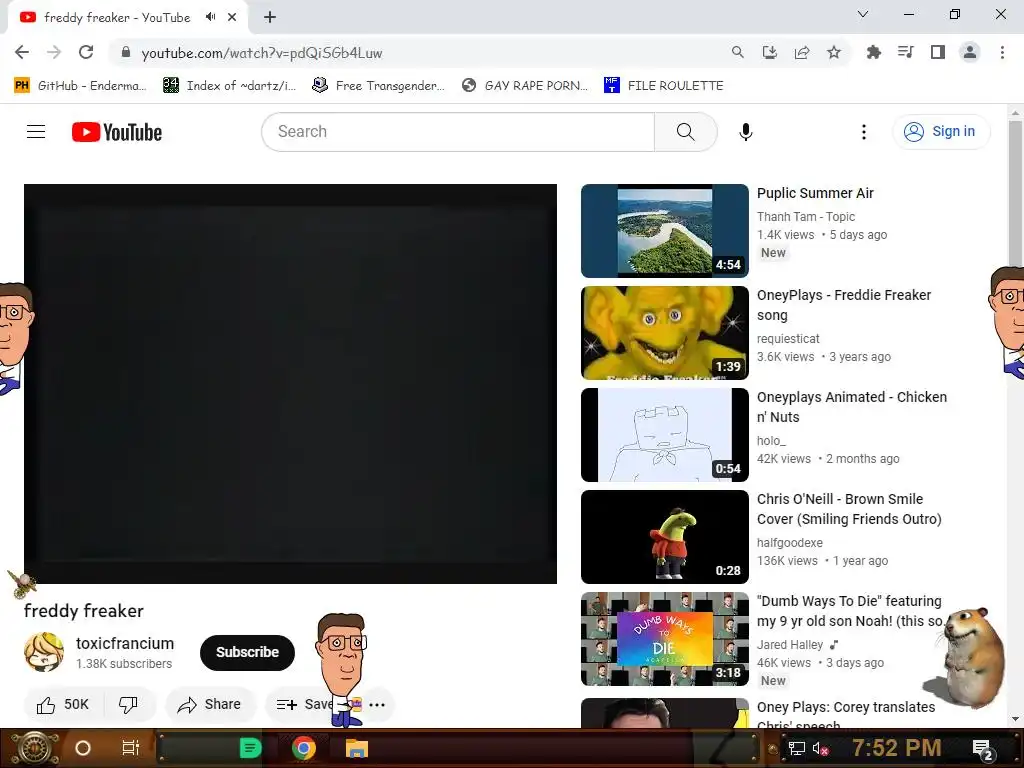
Task: Toggle Chrome side panel
Action: (938, 52)
